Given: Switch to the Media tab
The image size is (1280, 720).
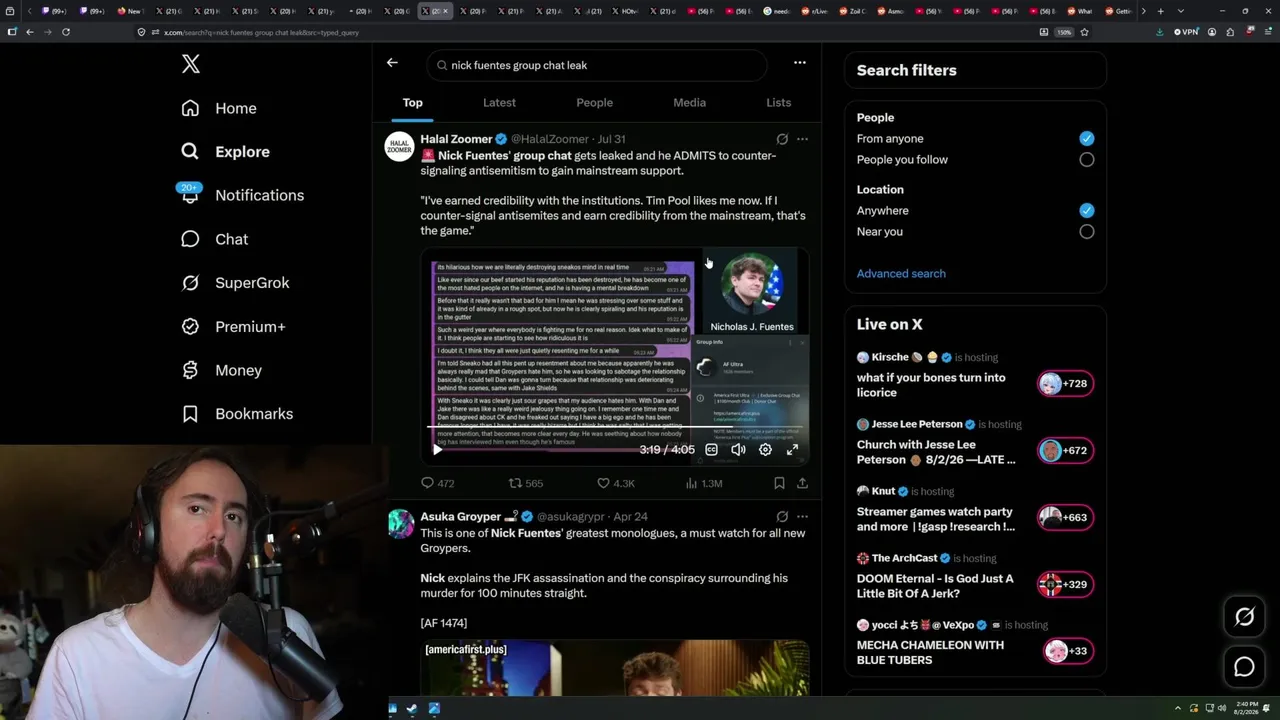Looking at the screenshot, I should (689, 103).
